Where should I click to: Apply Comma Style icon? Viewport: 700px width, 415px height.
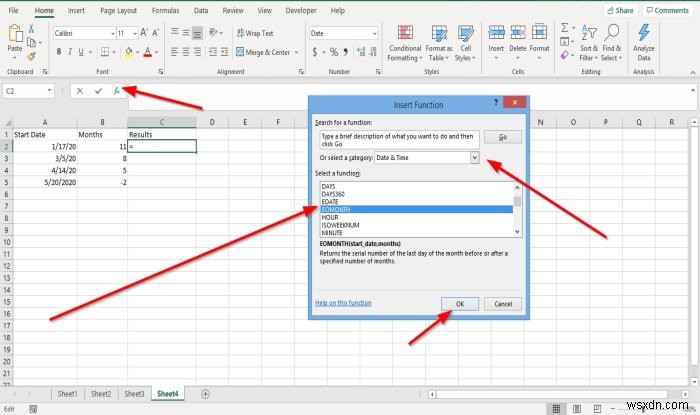tap(346, 52)
